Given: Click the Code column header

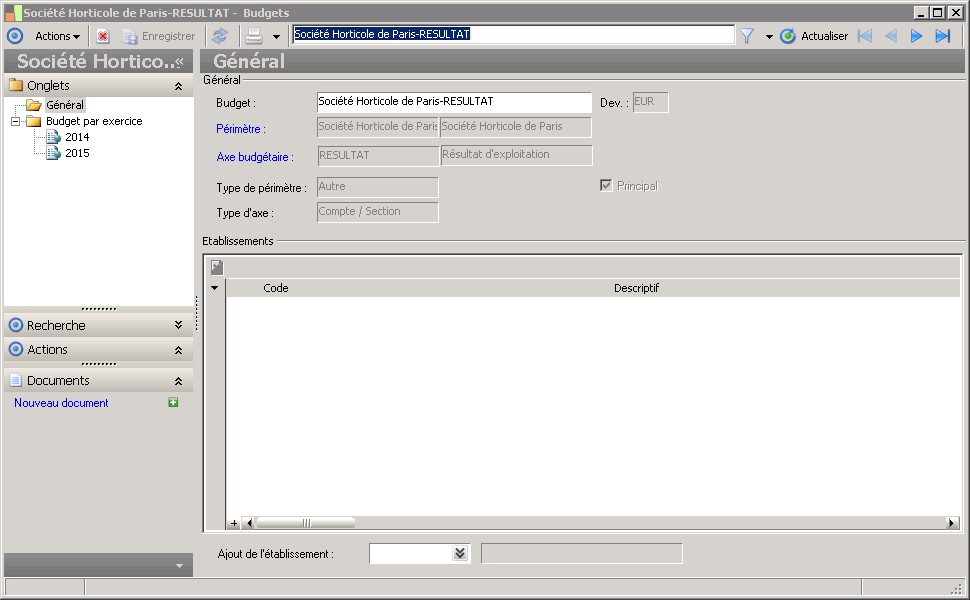Looking at the screenshot, I should [x=275, y=288].
